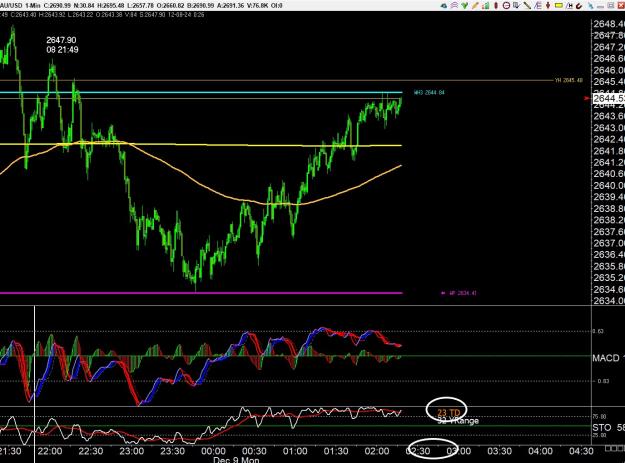
Task: Click the pink wavy lines toolbar icon
Action: pos(454,6)
